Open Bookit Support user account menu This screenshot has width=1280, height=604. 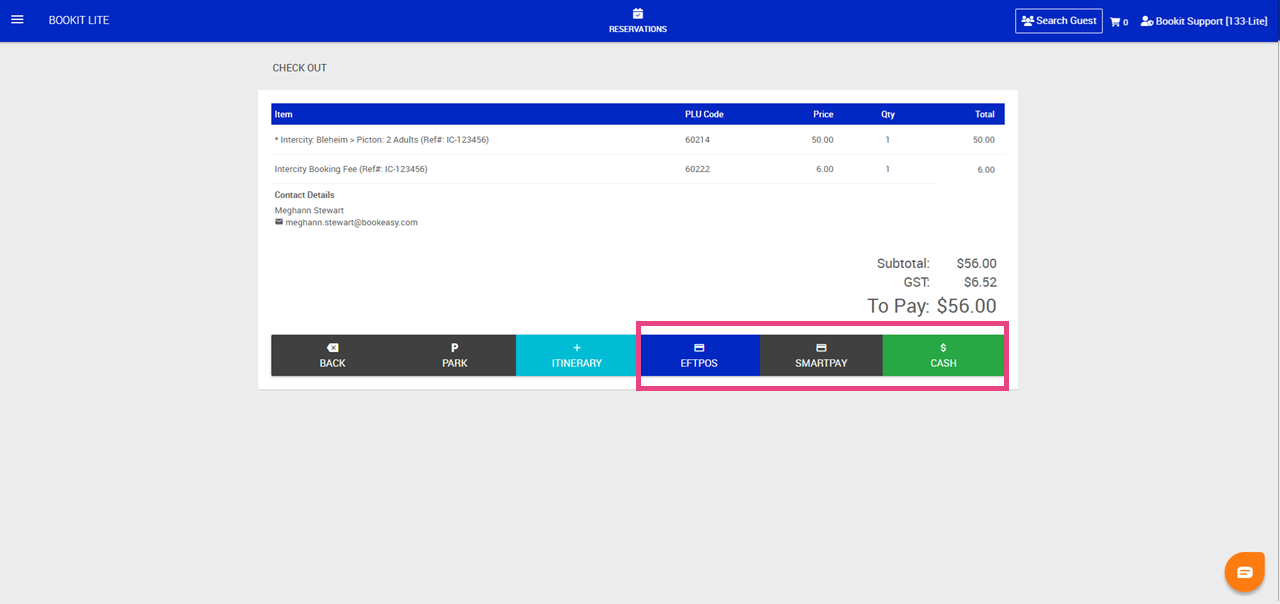[x=1204, y=21]
